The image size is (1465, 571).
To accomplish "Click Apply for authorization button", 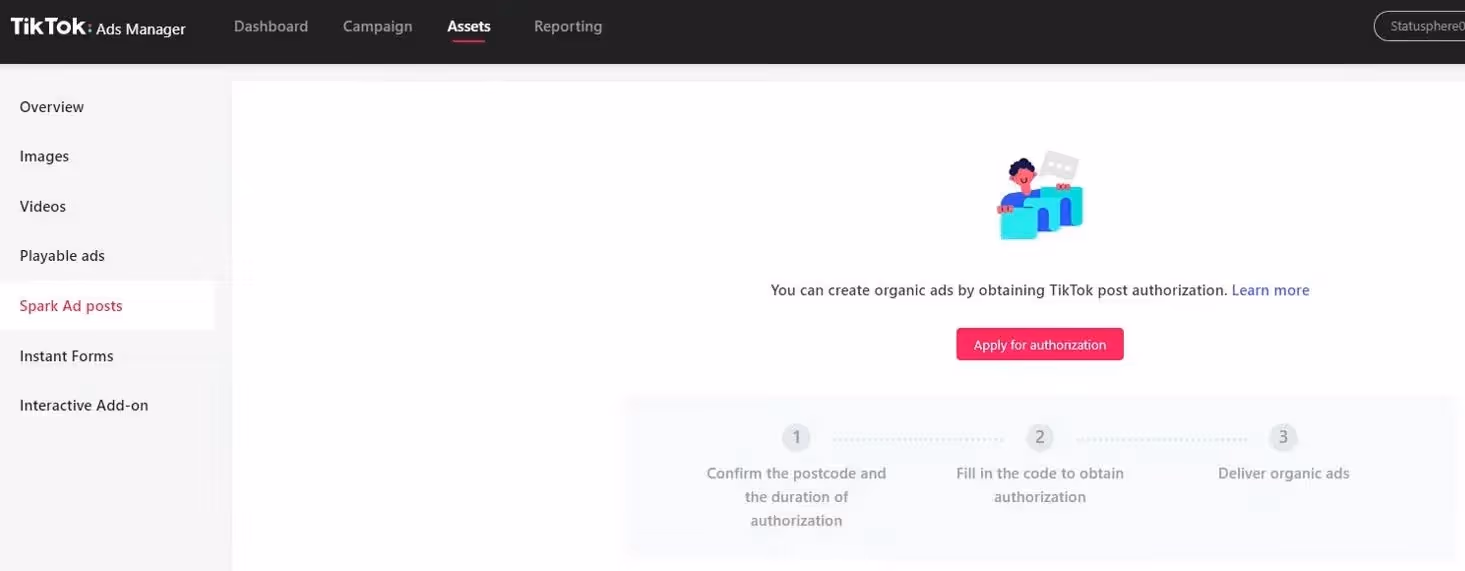I will coord(1039,344).
